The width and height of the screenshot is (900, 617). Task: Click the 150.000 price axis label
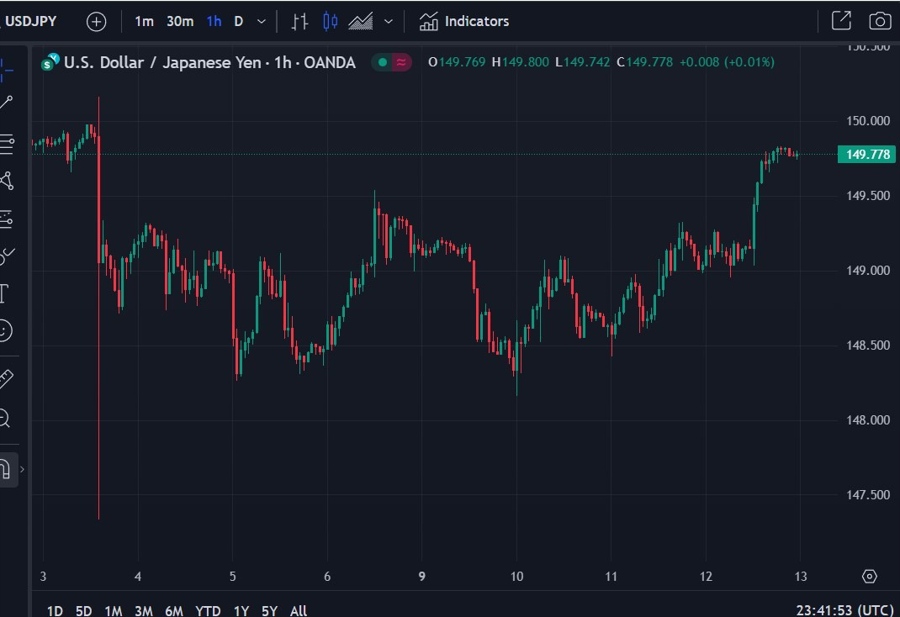tap(868, 121)
